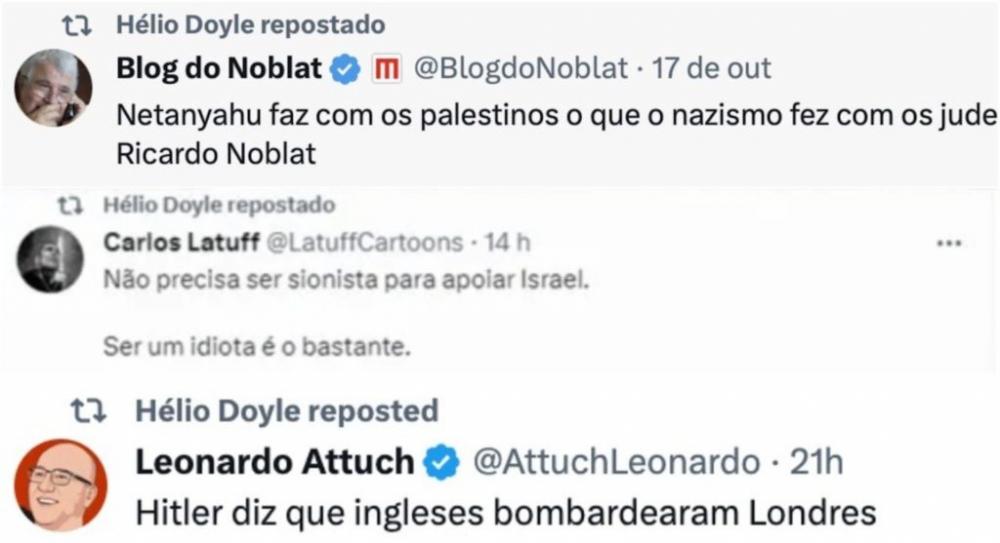Open Blog do Noblat's profile picture
The image size is (1000, 543).
[x=53, y=89]
